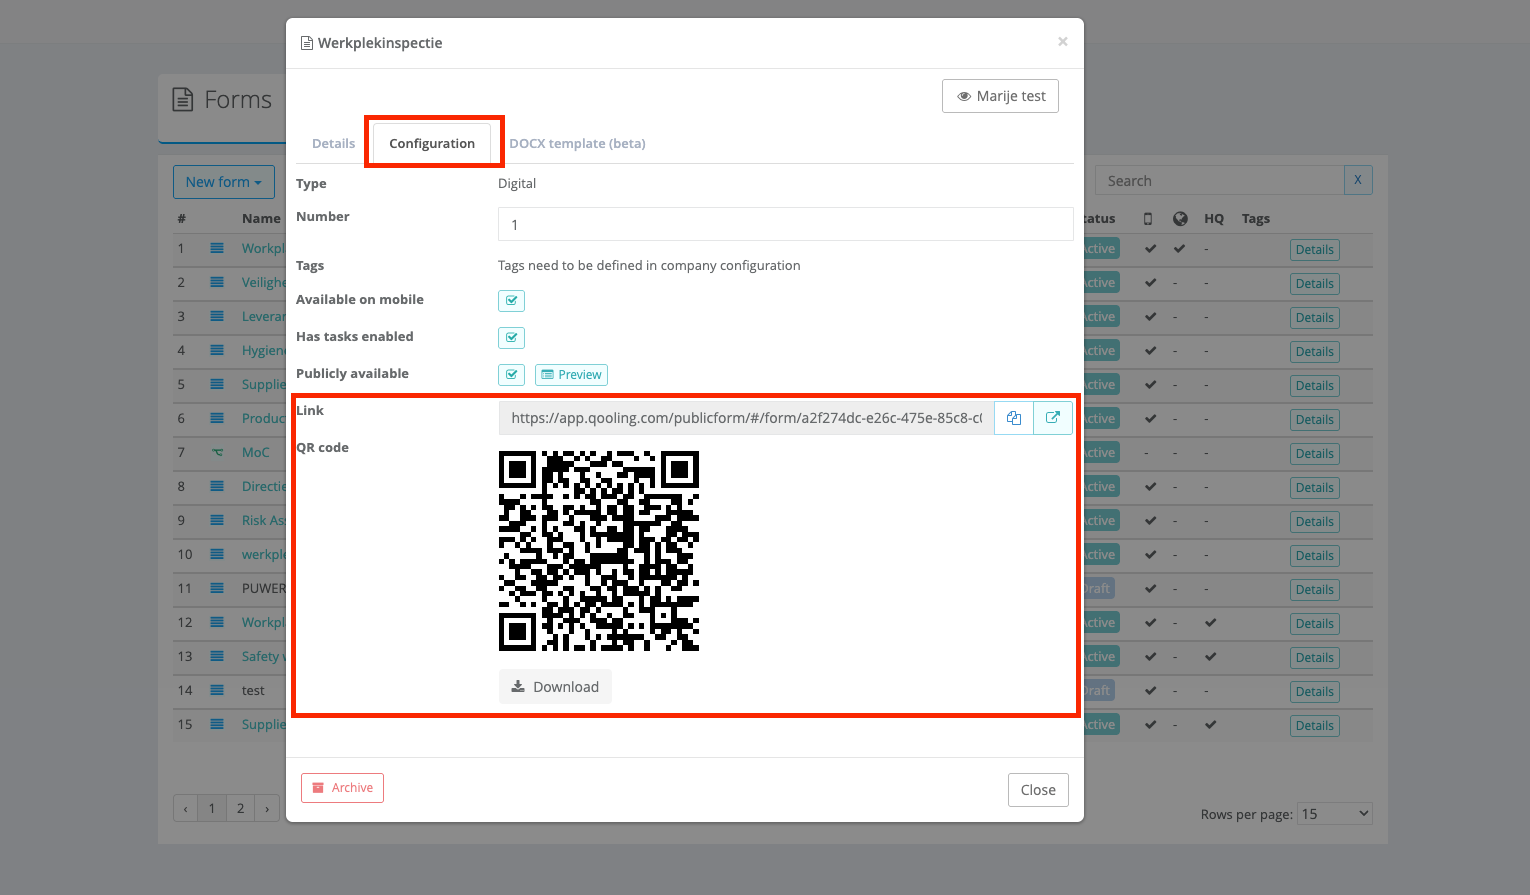Click the Marije test button
Screen dimensions: 1530x895
pos(1000,96)
